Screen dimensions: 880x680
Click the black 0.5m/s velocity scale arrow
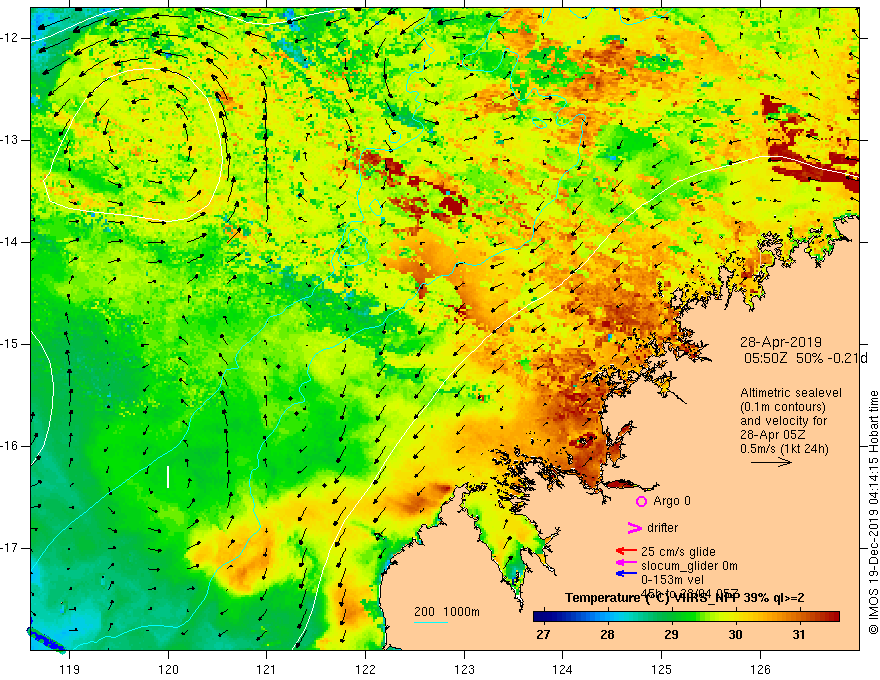coord(771,462)
